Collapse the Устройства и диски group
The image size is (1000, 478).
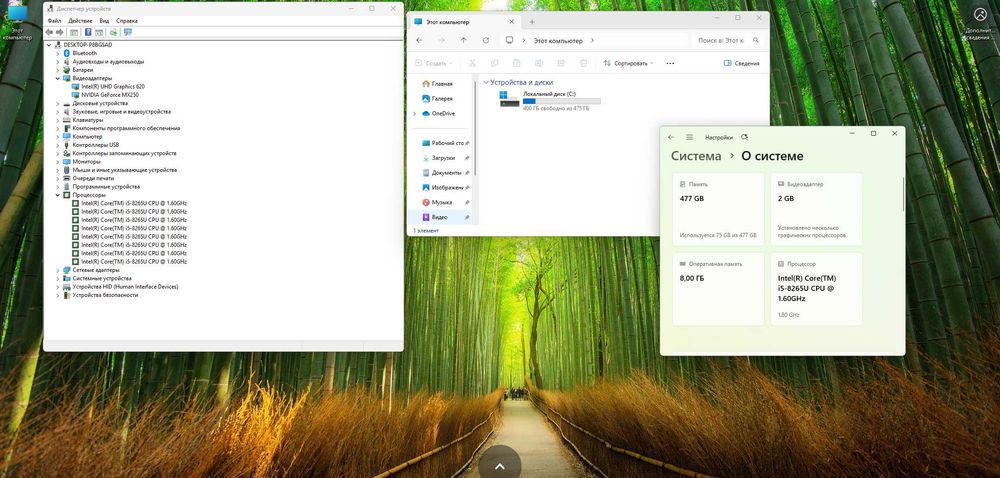pyautogui.click(x=486, y=82)
